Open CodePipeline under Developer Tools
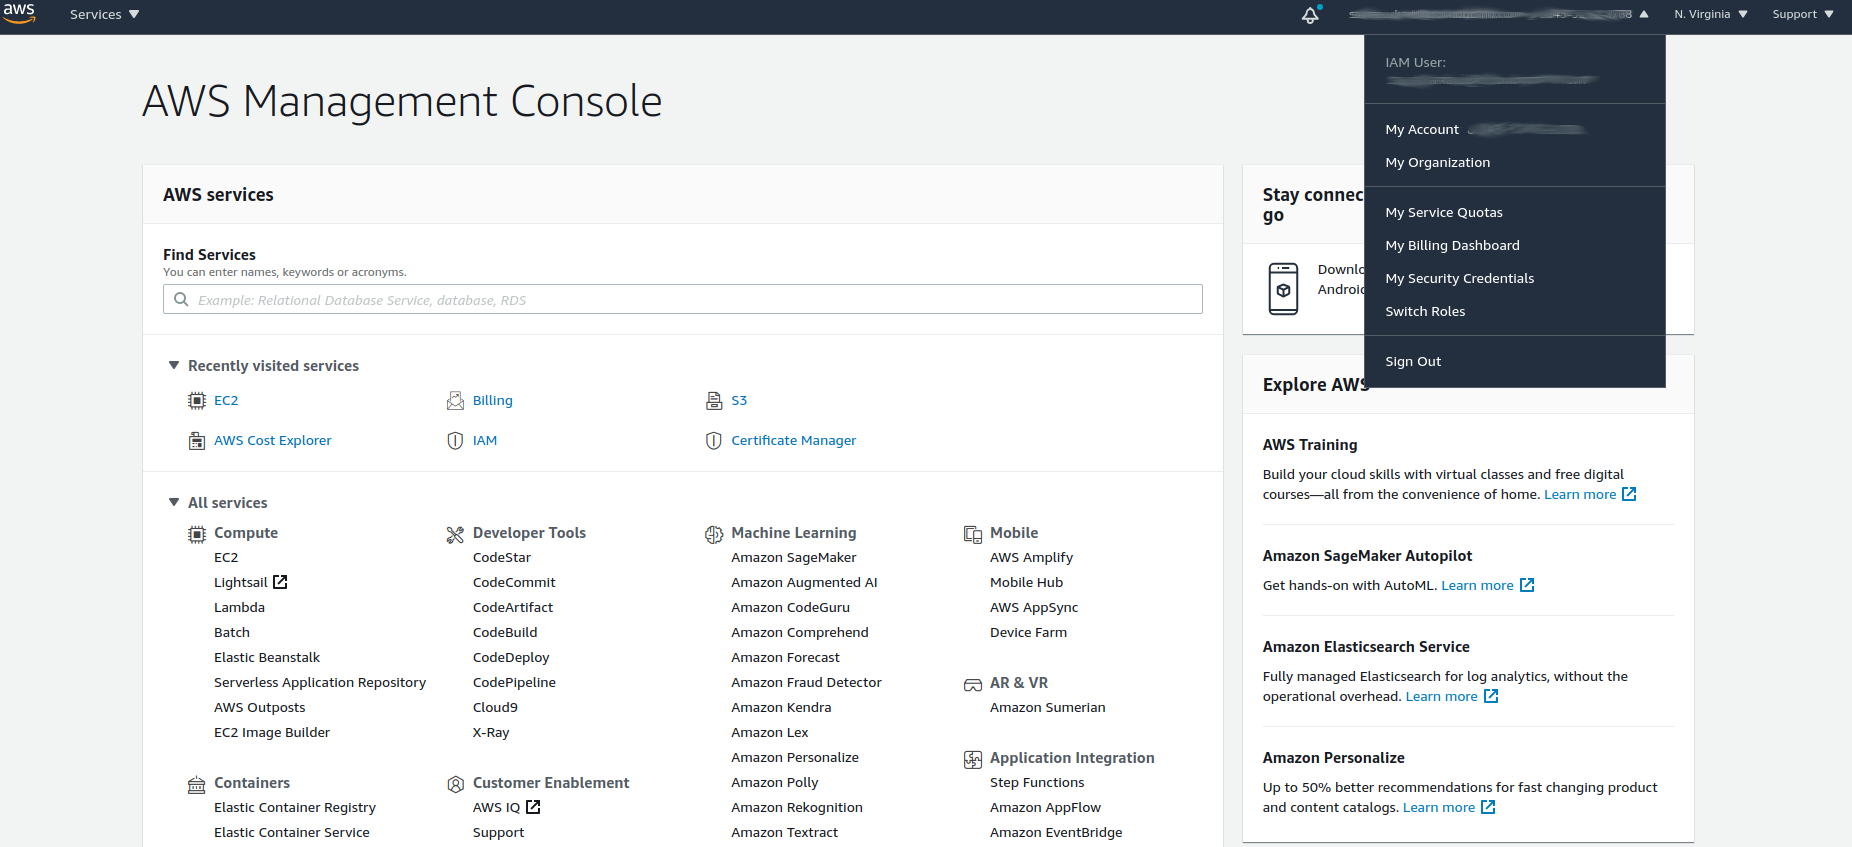1852x847 pixels. coord(514,682)
